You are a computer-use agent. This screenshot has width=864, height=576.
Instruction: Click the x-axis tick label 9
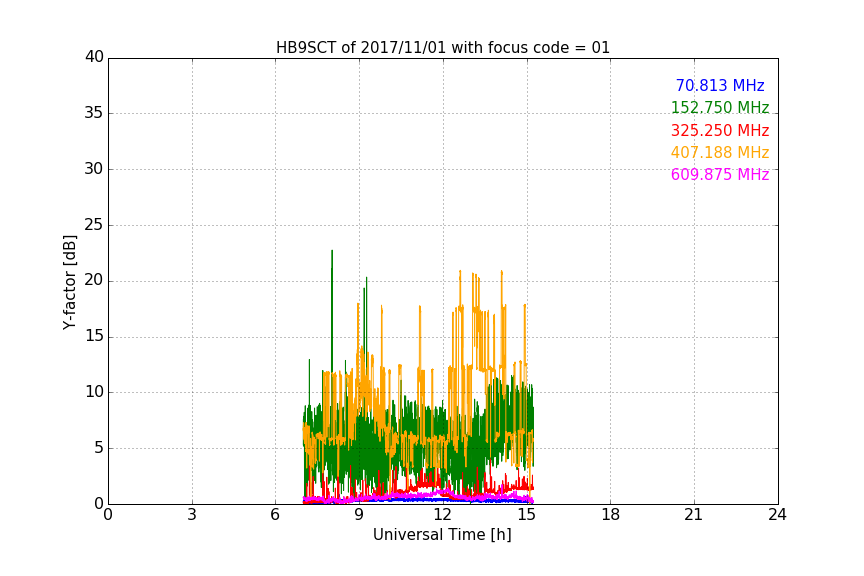(359, 515)
